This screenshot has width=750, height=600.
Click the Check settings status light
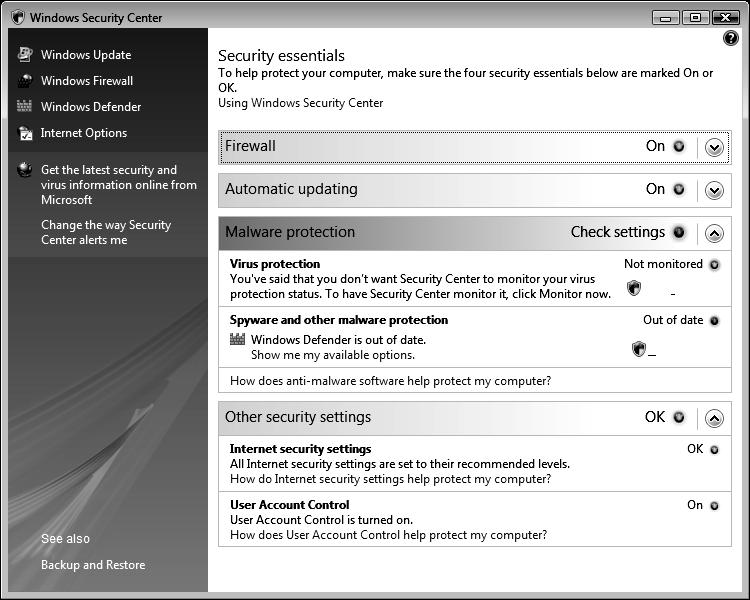pos(679,233)
